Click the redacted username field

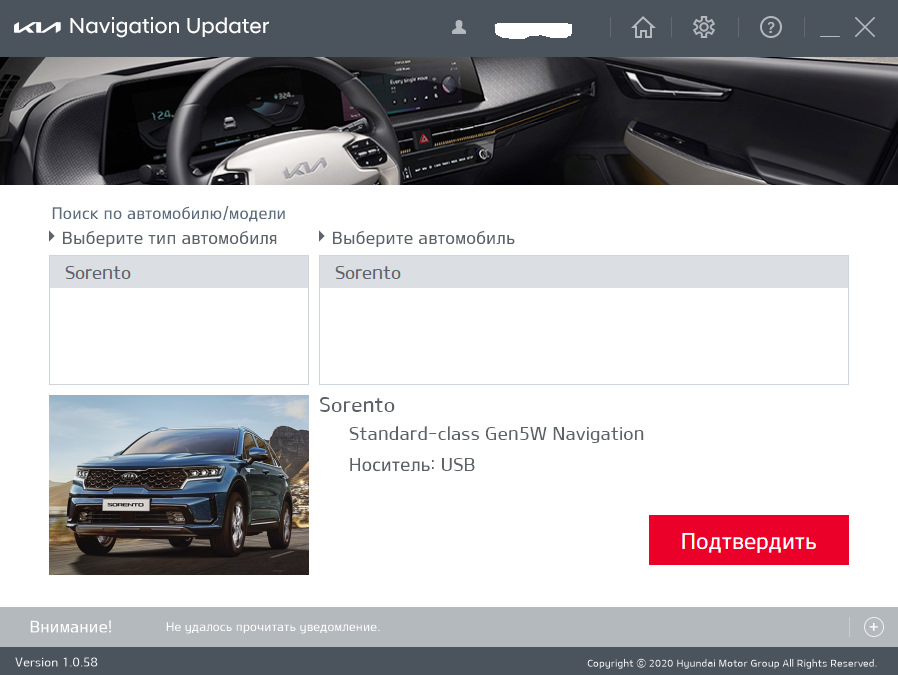tap(533, 29)
